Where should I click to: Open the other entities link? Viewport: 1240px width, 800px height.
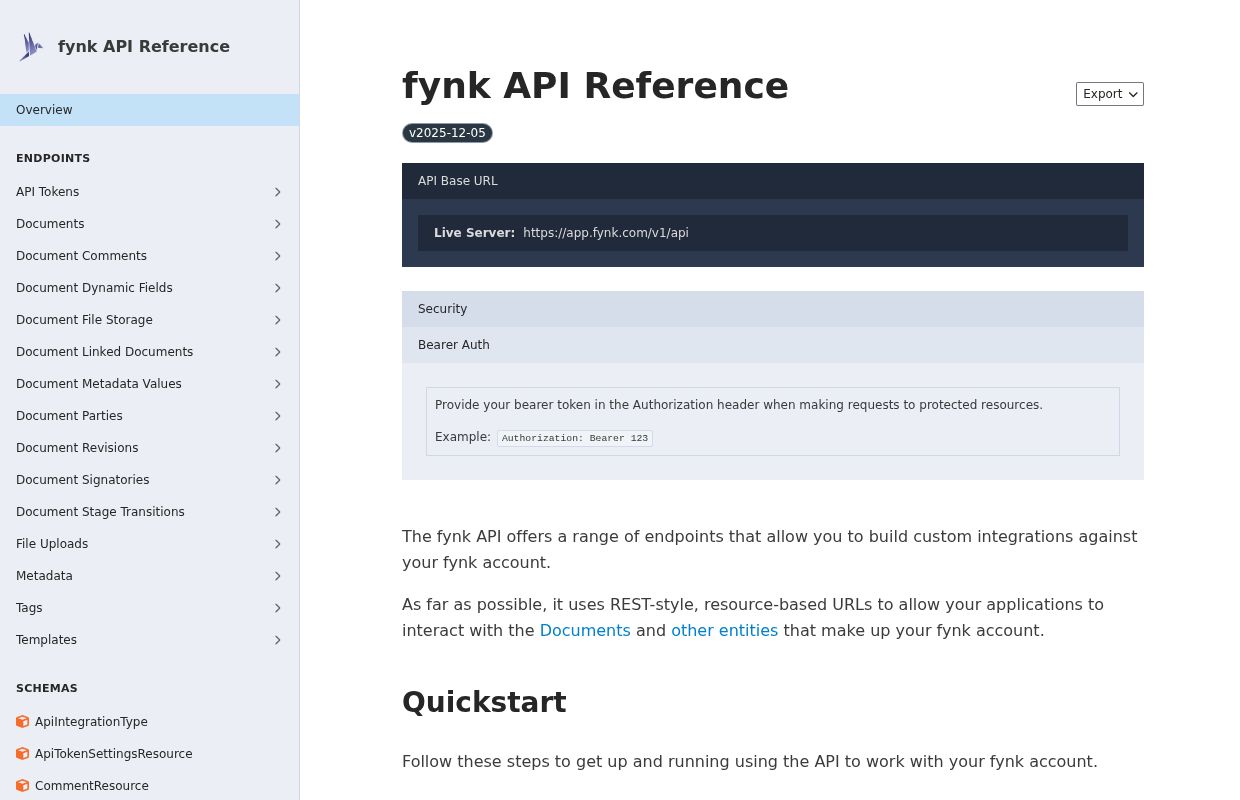(x=724, y=630)
